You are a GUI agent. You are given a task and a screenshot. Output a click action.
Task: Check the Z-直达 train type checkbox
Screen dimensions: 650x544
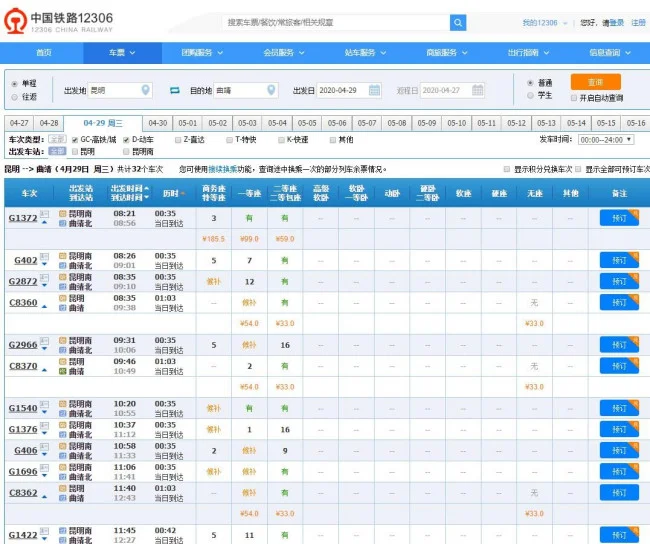[178, 140]
